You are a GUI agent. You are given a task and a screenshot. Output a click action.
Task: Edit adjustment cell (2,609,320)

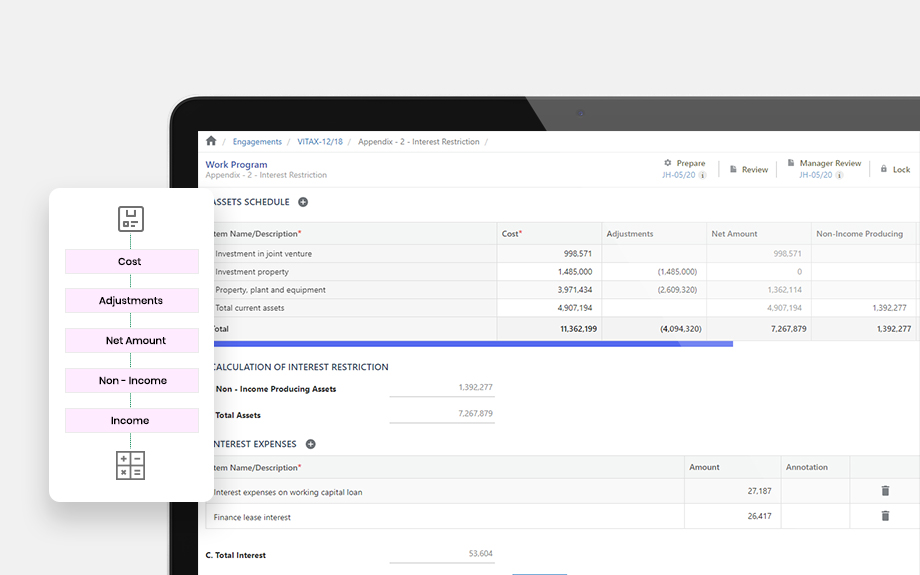tap(654, 290)
